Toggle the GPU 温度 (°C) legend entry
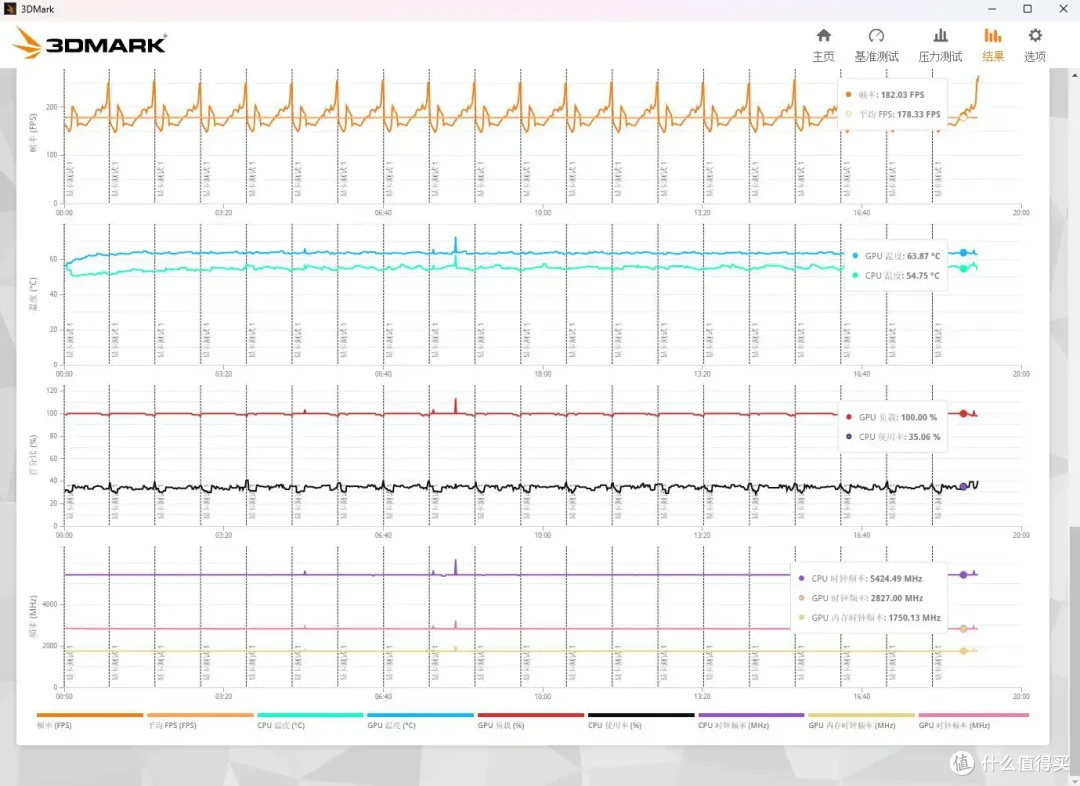The width and height of the screenshot is (1080, 786). pyautogui.click(x=420, y=720)
